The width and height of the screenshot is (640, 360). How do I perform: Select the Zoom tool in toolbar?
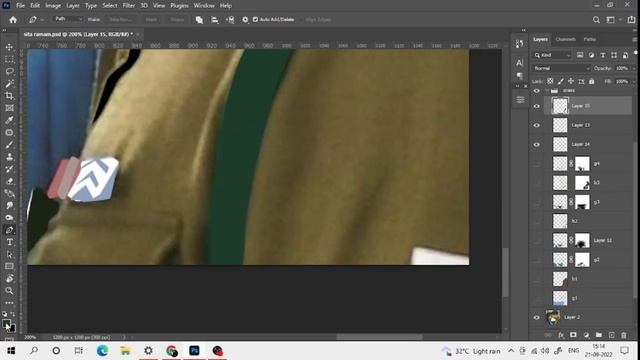(9, 291)
